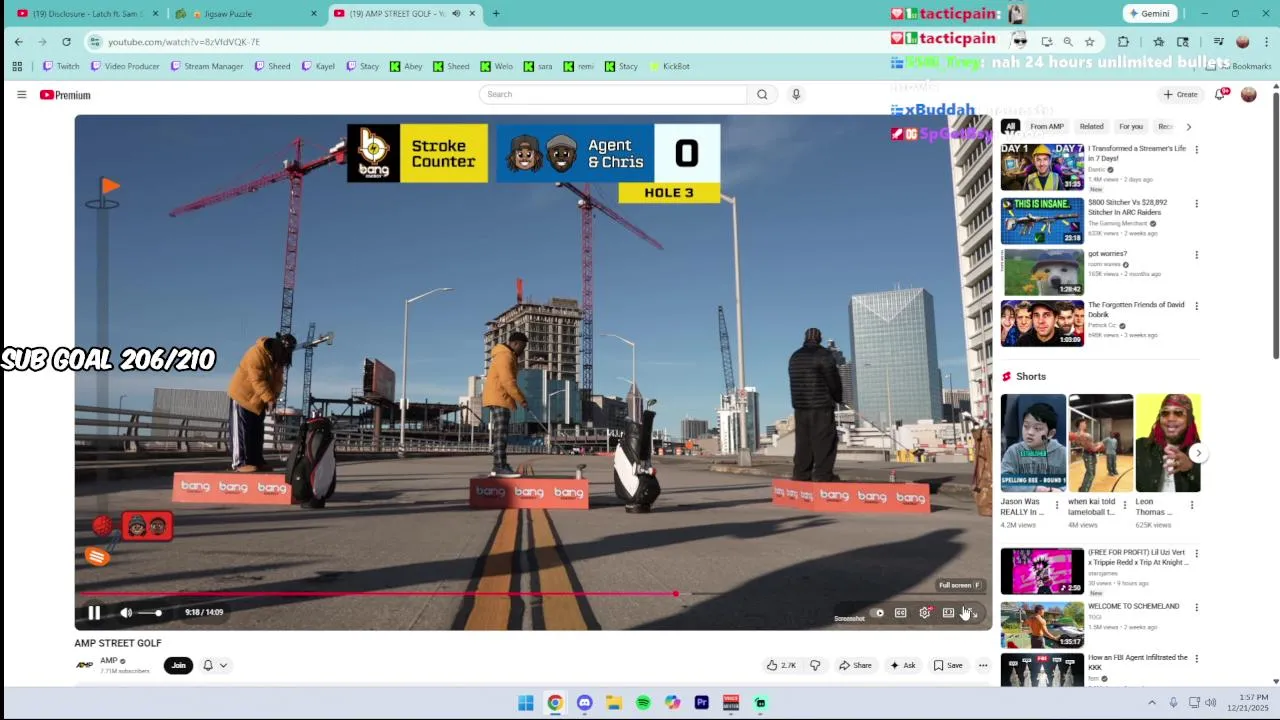This screenshot has height=720, width=1280.
Task: Reload the current page
Action: tap(66, 42)
